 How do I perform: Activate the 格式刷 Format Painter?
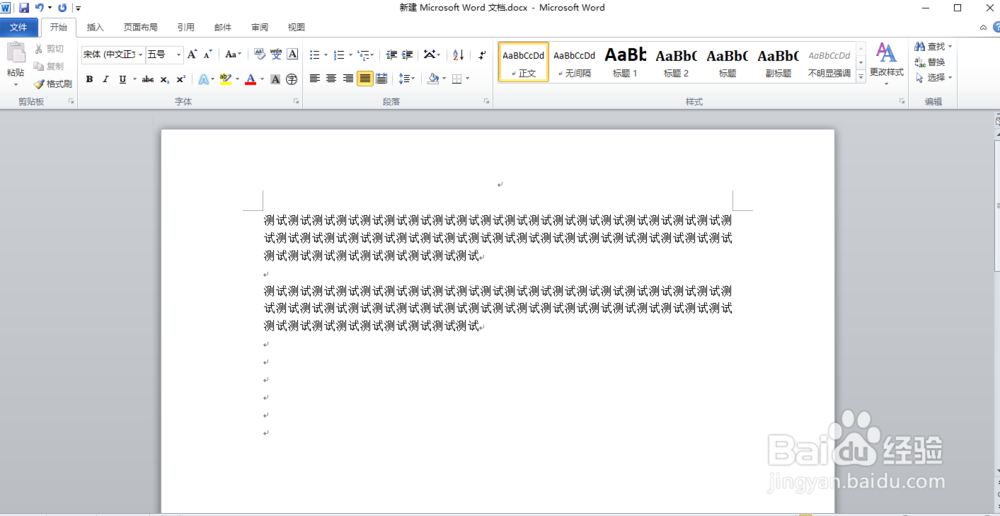[53, 84]
